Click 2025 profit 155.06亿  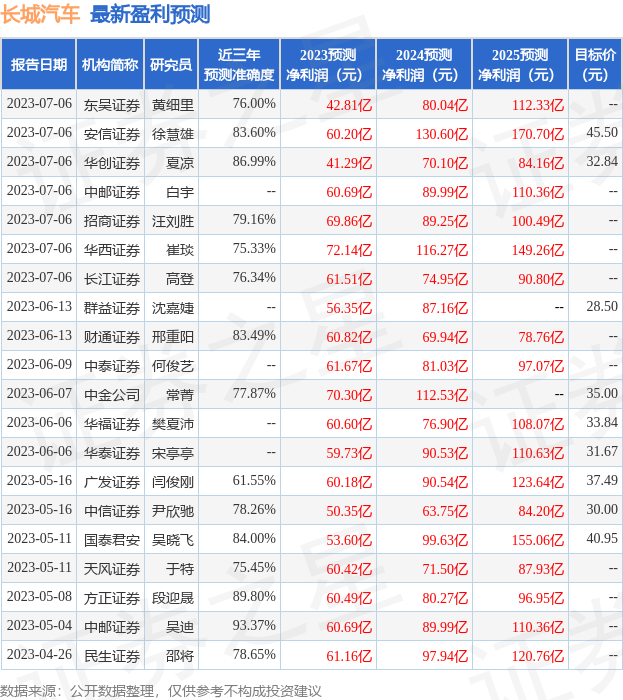click(538, 540)
